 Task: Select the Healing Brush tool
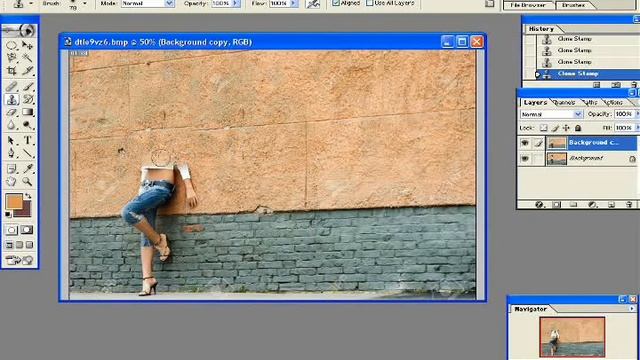(x=11, y=87)
